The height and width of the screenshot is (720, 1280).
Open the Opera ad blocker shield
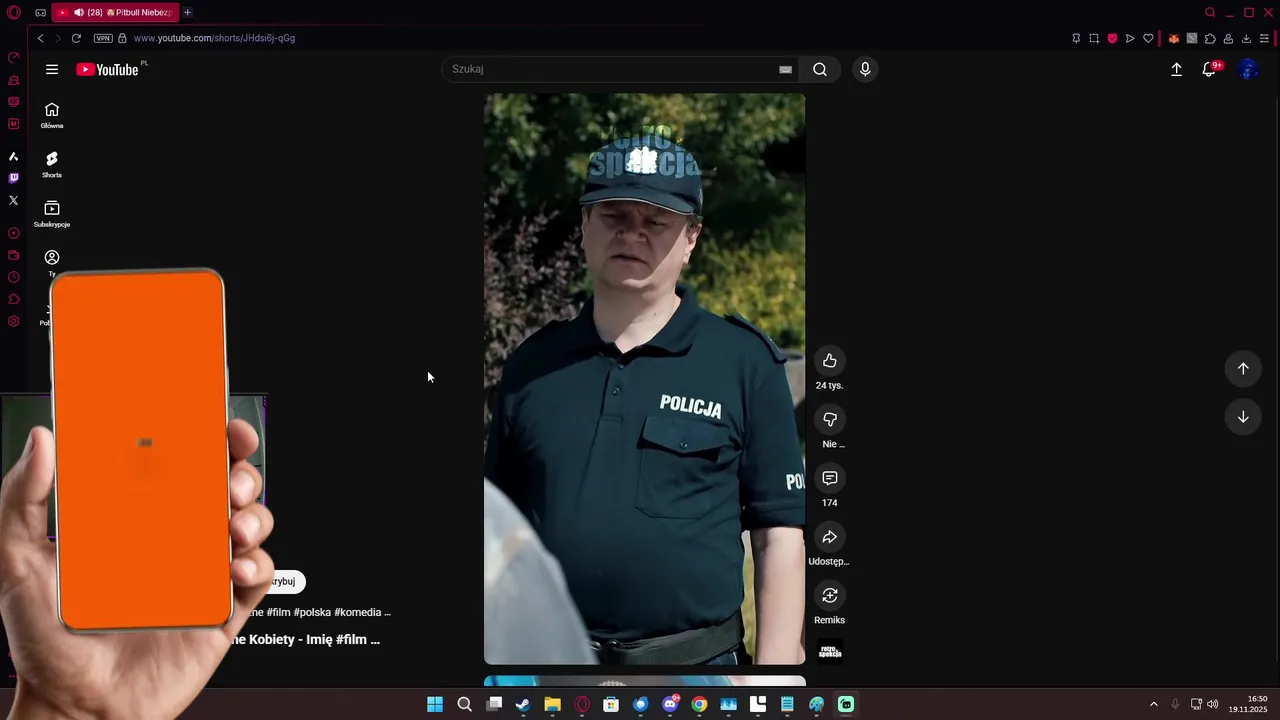tap(1112, 38)
